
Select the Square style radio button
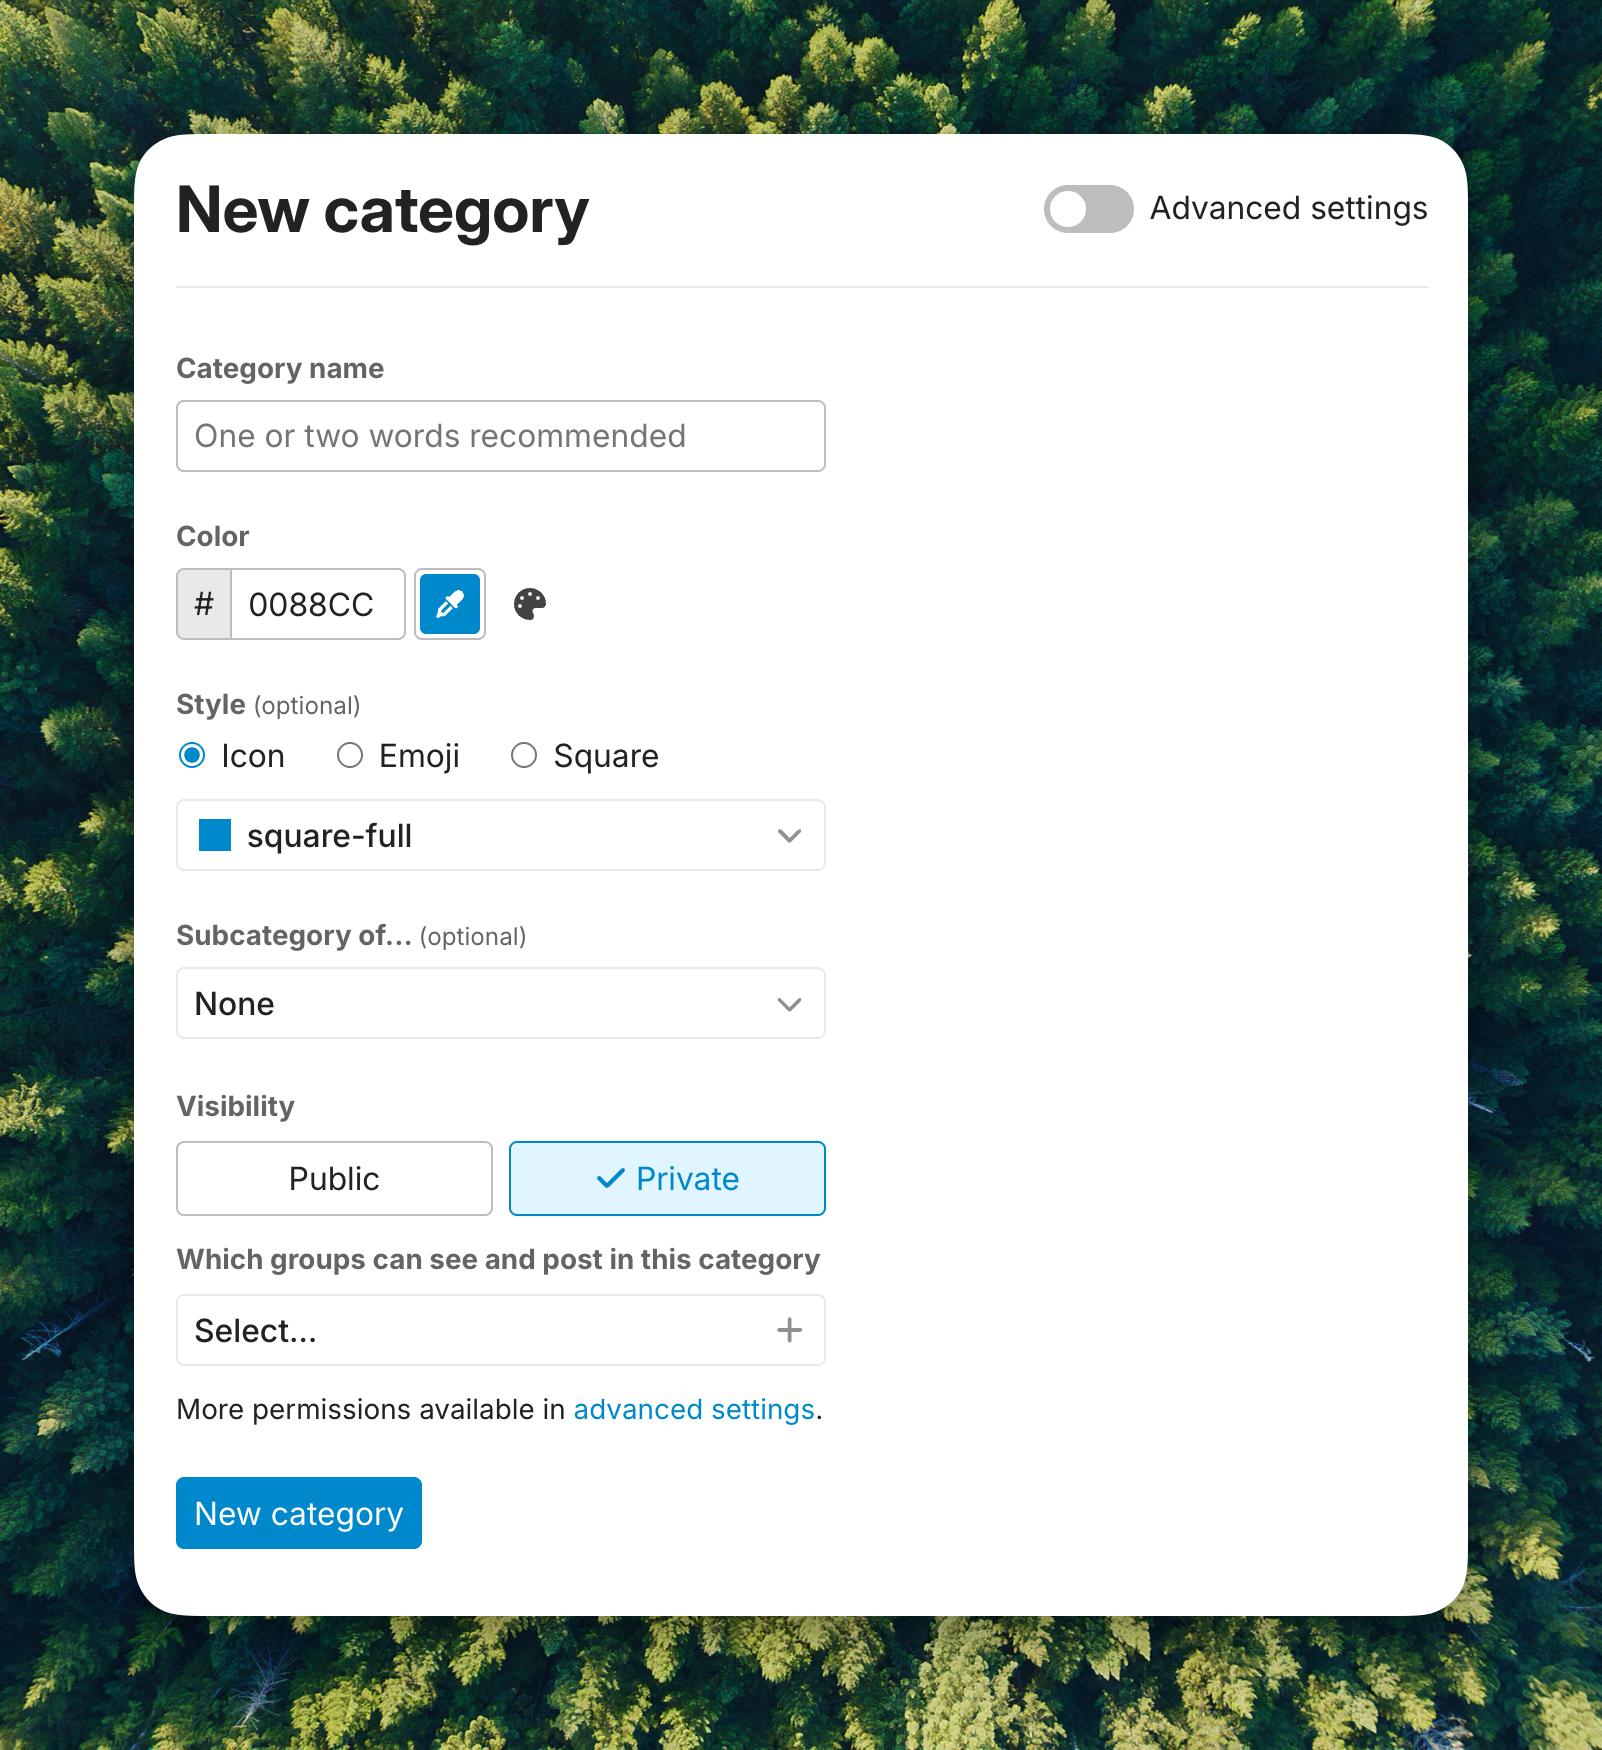pos(524,755)
